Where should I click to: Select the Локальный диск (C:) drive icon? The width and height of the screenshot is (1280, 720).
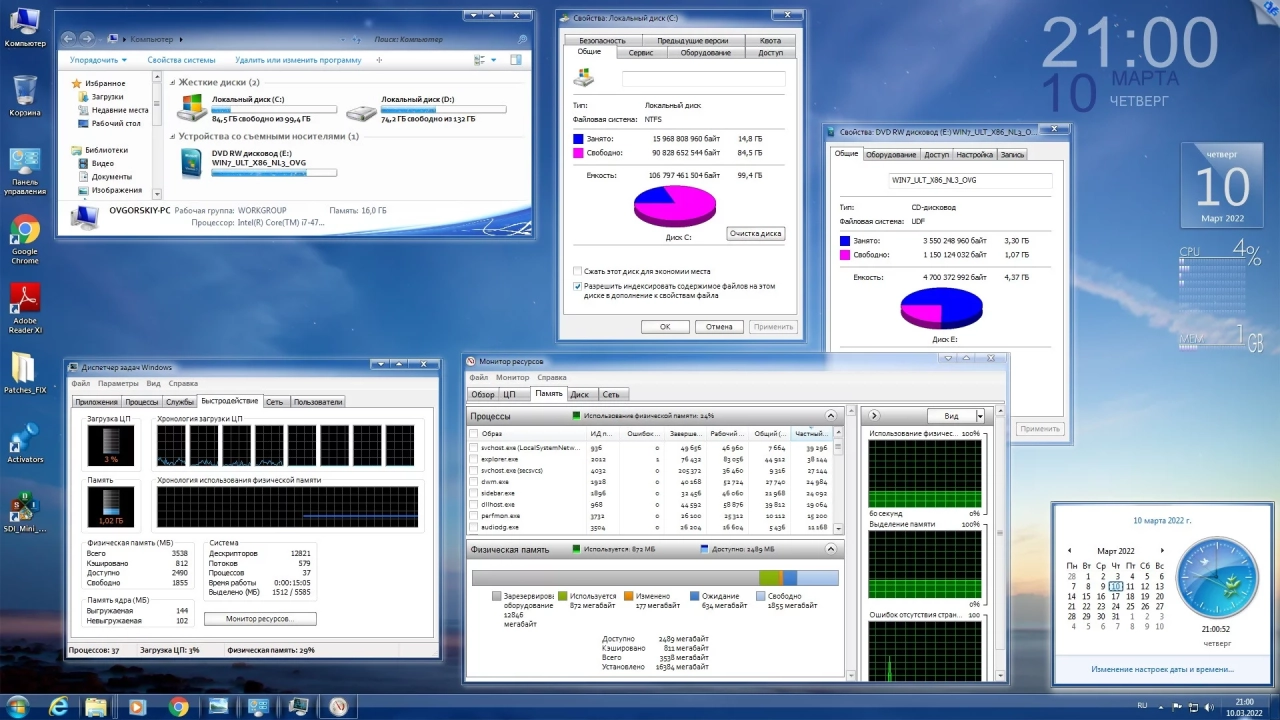[192, 107]
